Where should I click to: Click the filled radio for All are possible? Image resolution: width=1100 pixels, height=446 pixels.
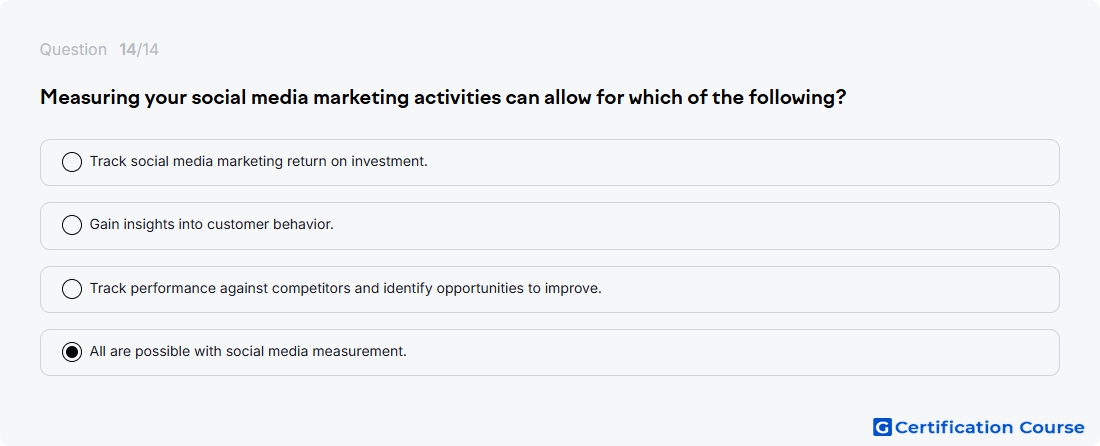click(x=72, y=352)
